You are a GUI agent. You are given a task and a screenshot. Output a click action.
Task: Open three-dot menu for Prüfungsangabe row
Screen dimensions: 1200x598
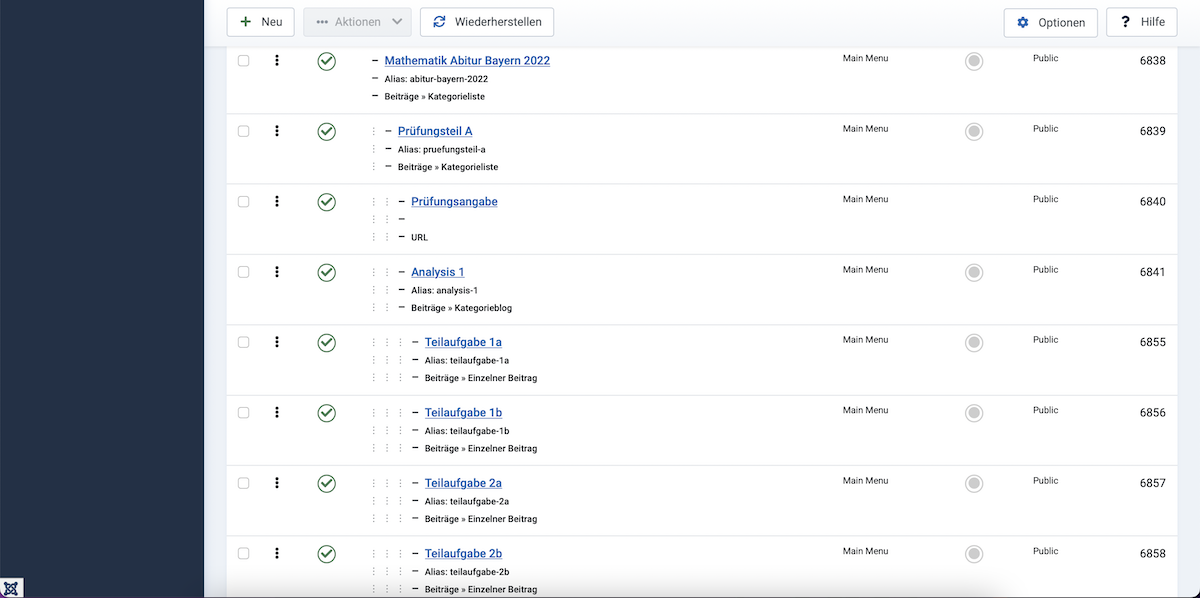pyautogui.click(x=277, y=201)
